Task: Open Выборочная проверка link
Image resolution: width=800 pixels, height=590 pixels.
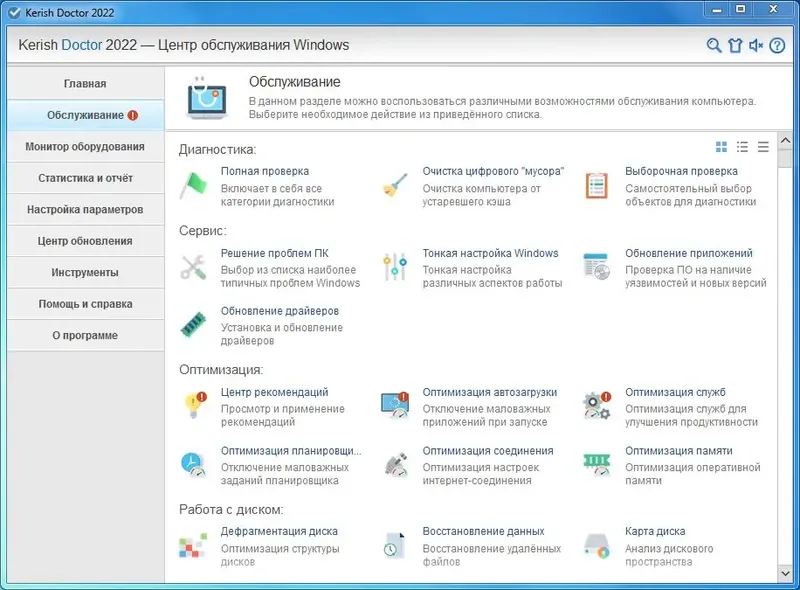Action: [x=681, y=171]
